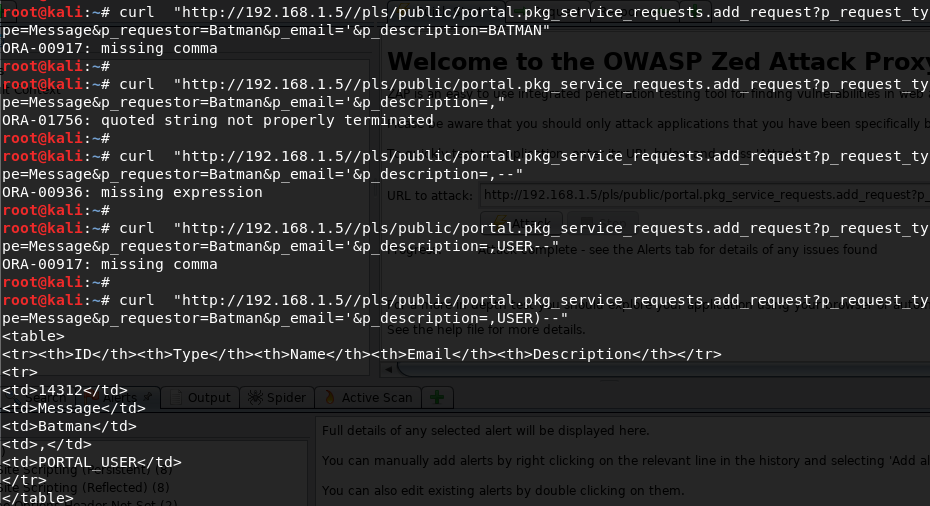930x506 pixels.
Task: Click the '<td>14312</td>' line in terminal
Action: [65, 390]
